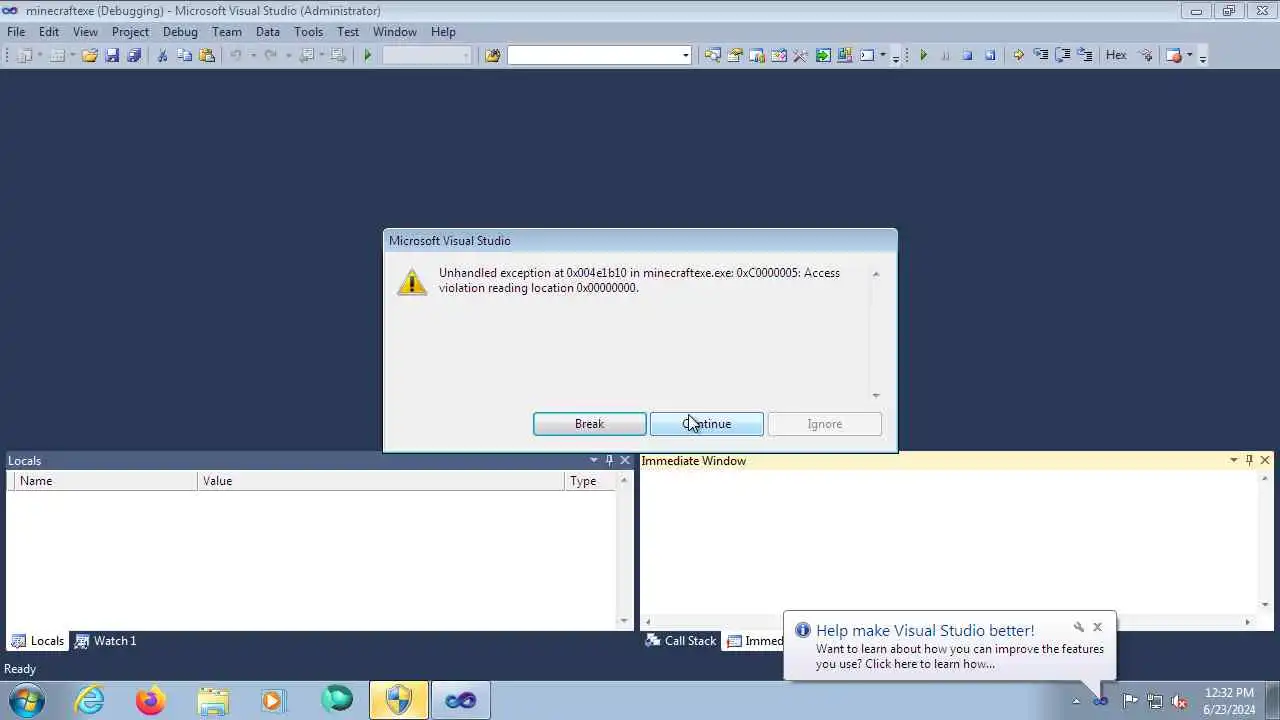Click the Open File folder icon in toolbar
This screenshot has height=720, width=1280.
(90, 55)
